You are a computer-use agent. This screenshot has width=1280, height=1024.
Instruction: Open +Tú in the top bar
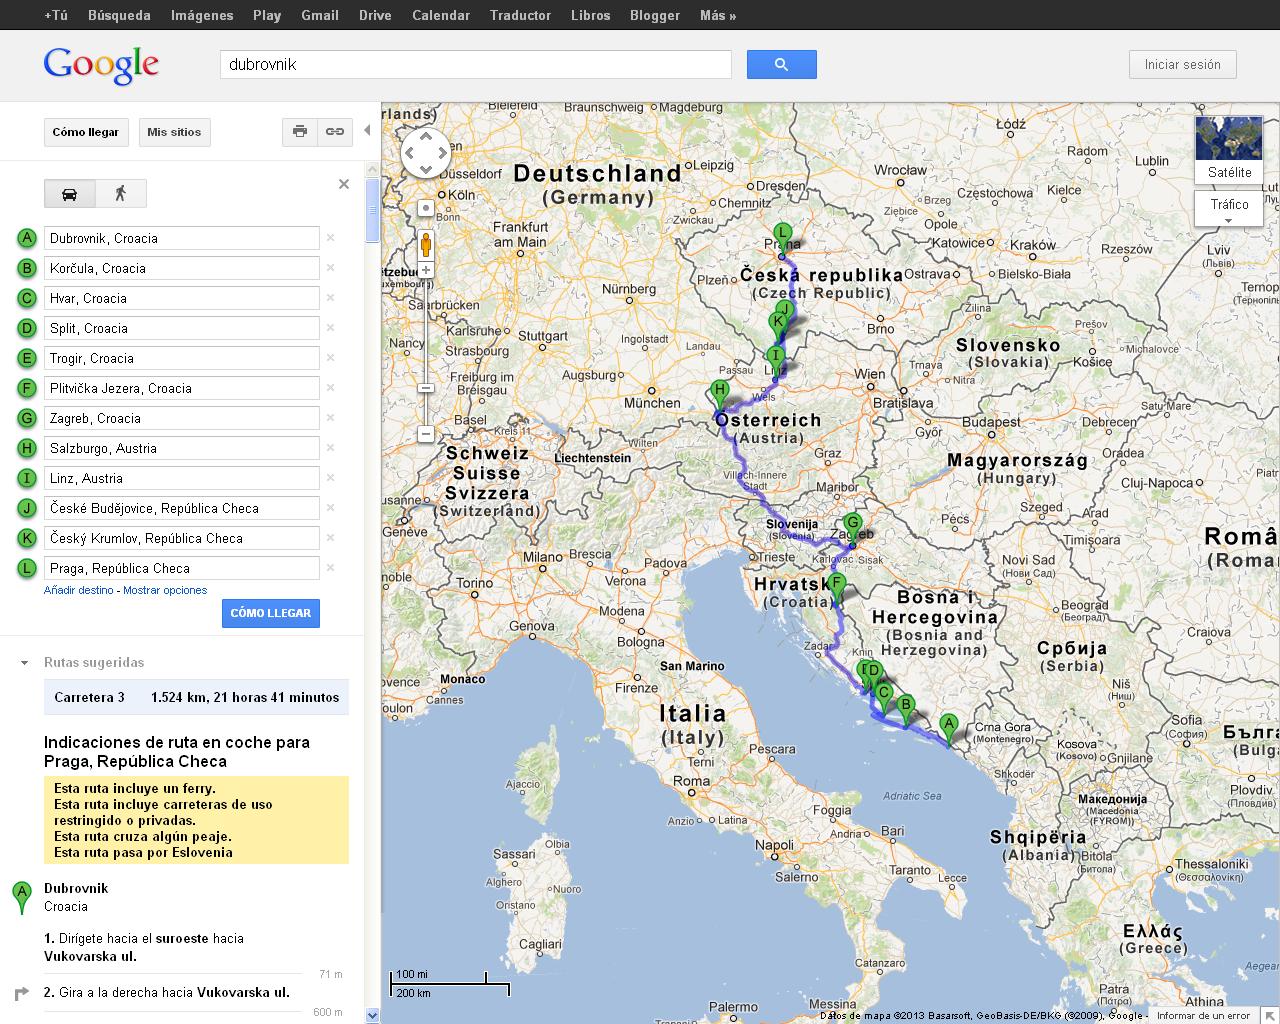point(56,15)
